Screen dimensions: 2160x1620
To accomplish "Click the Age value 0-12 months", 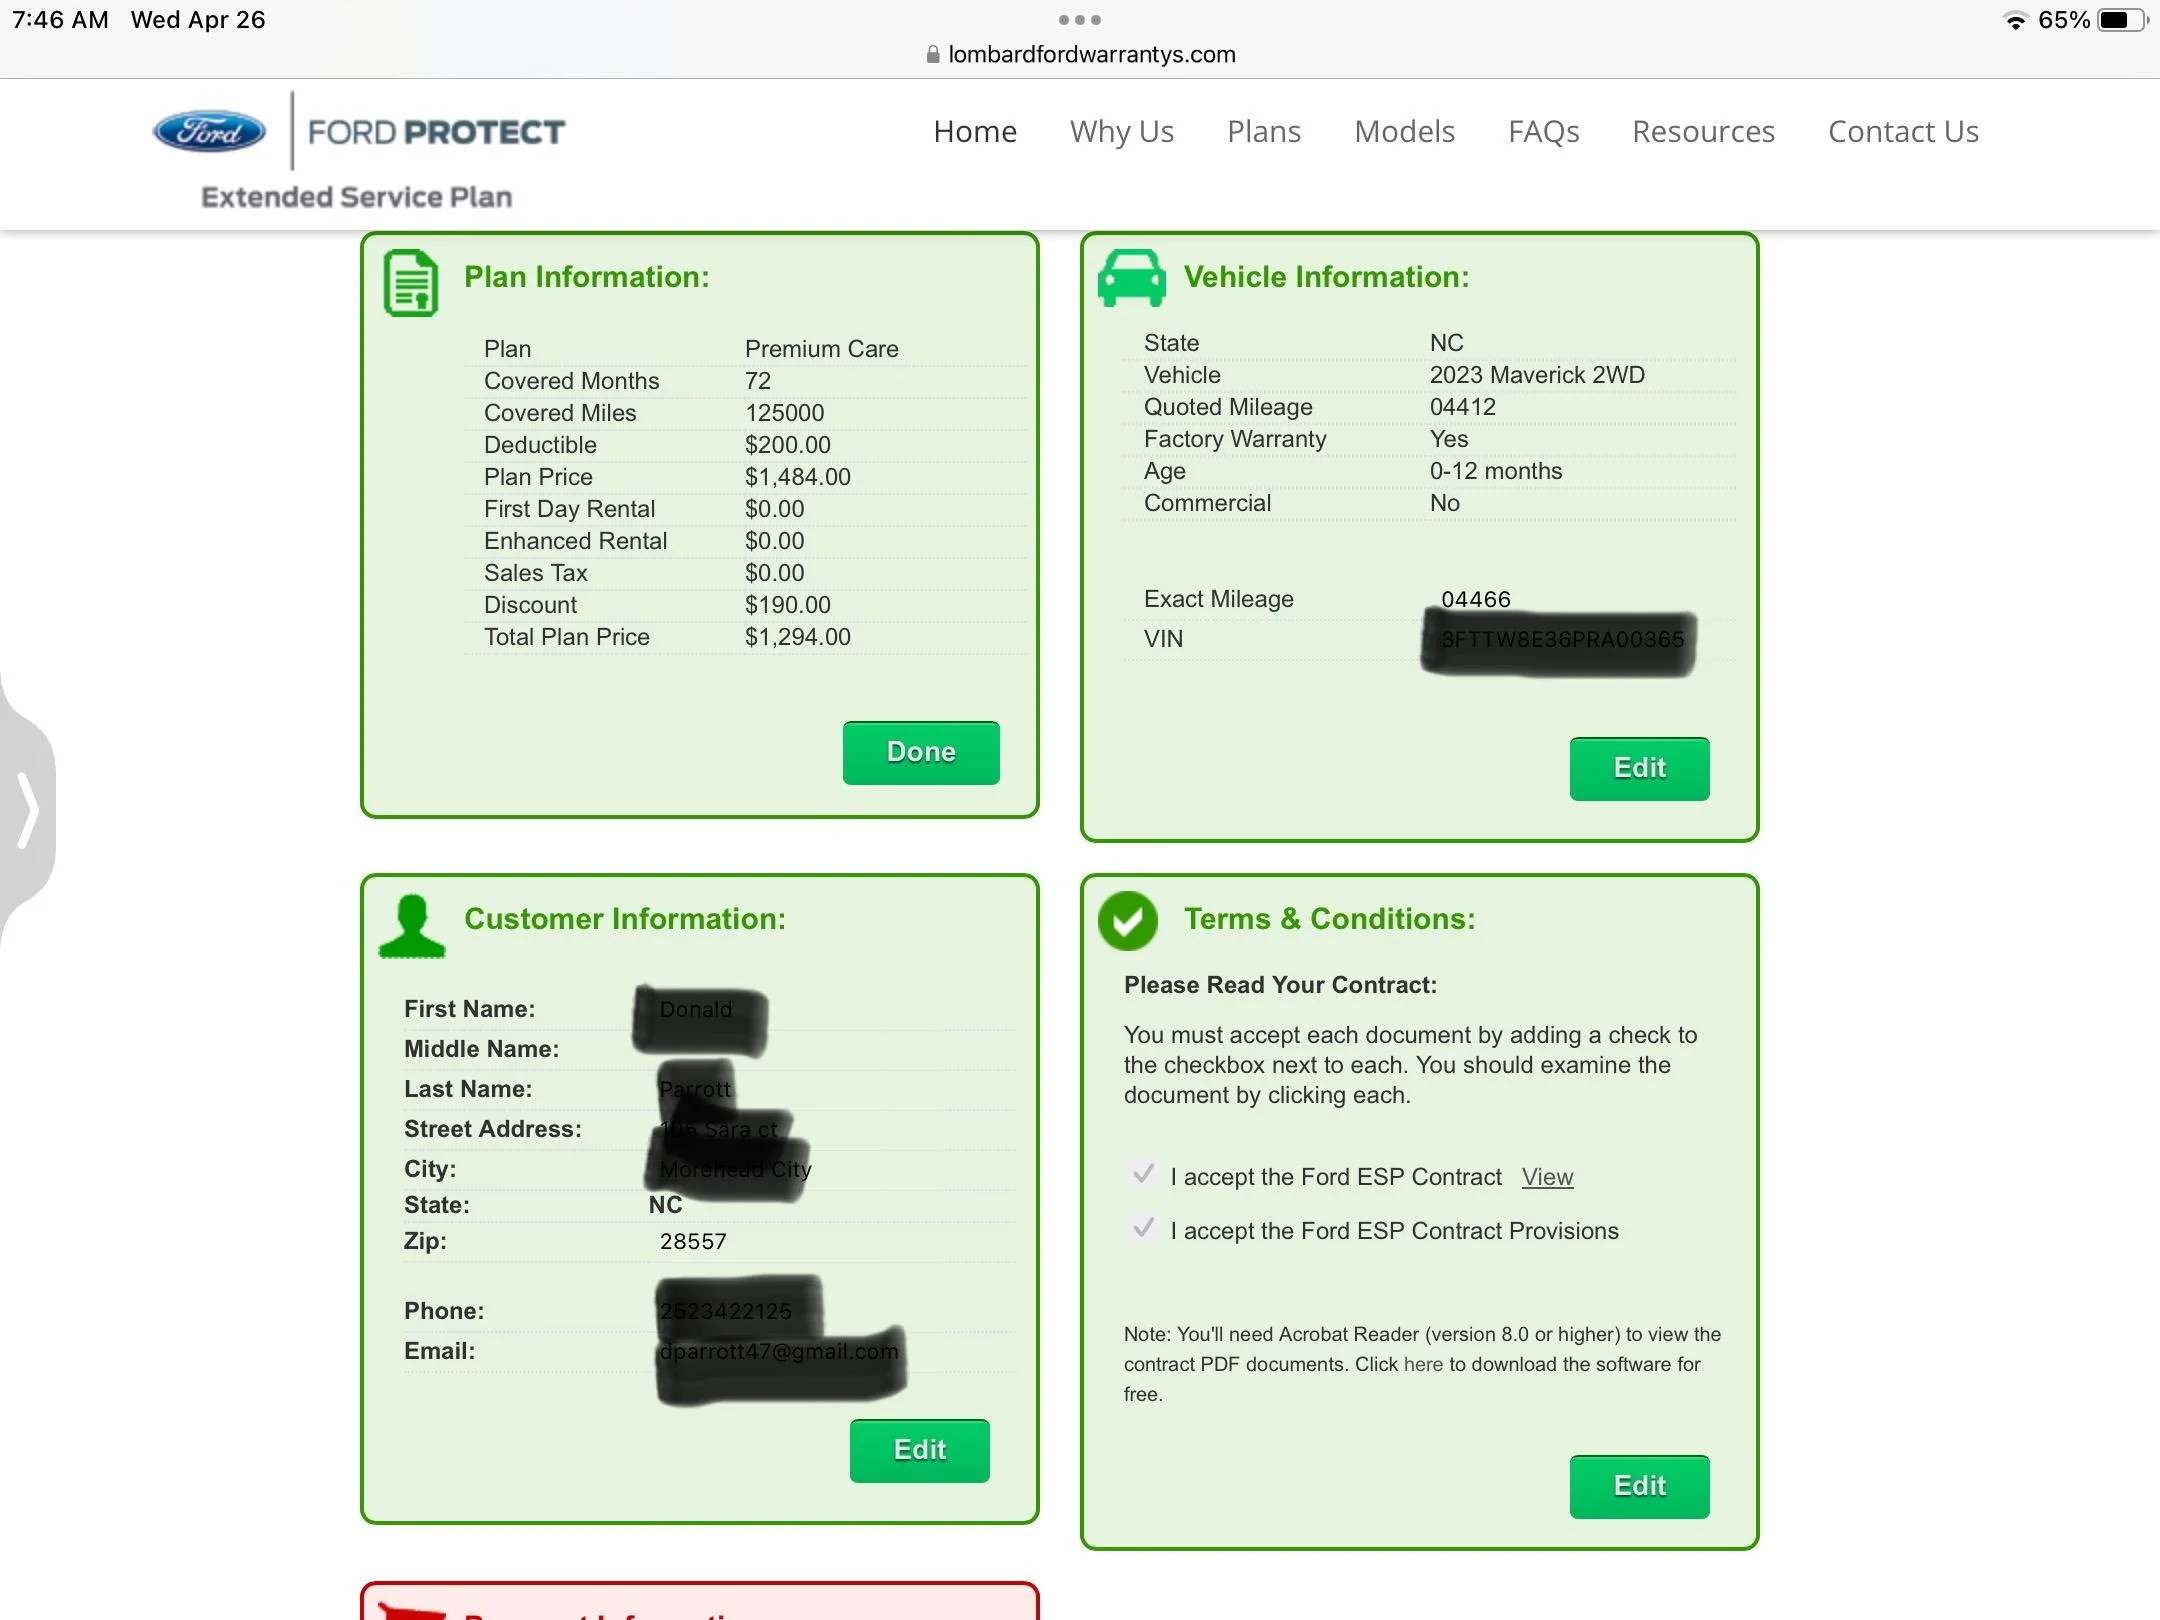I will (1496, 471).
